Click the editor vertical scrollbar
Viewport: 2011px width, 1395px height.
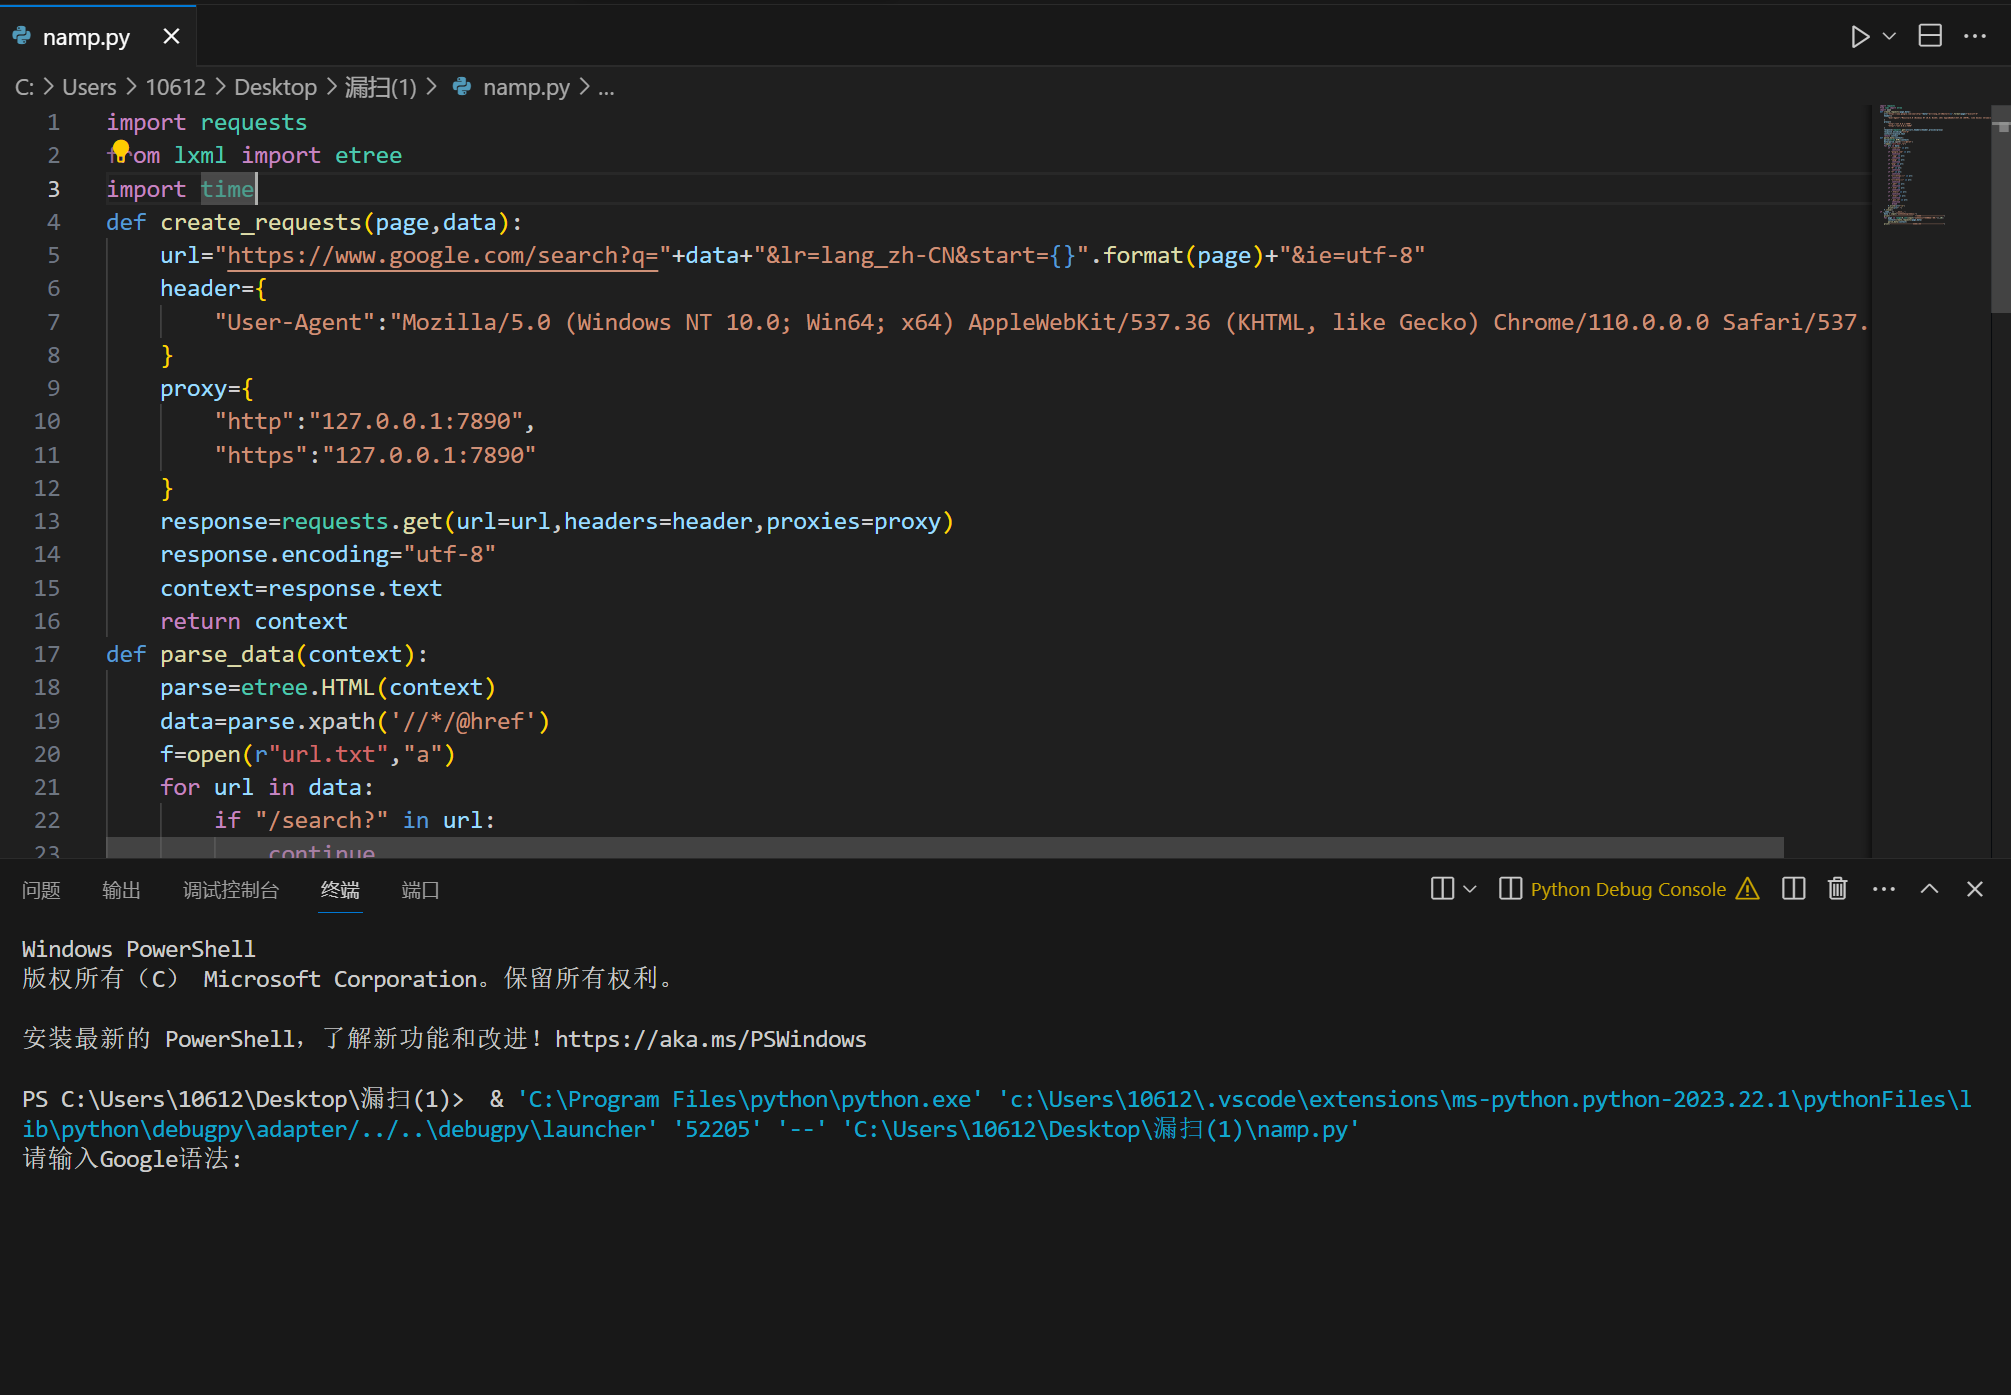click(2001, 210)
